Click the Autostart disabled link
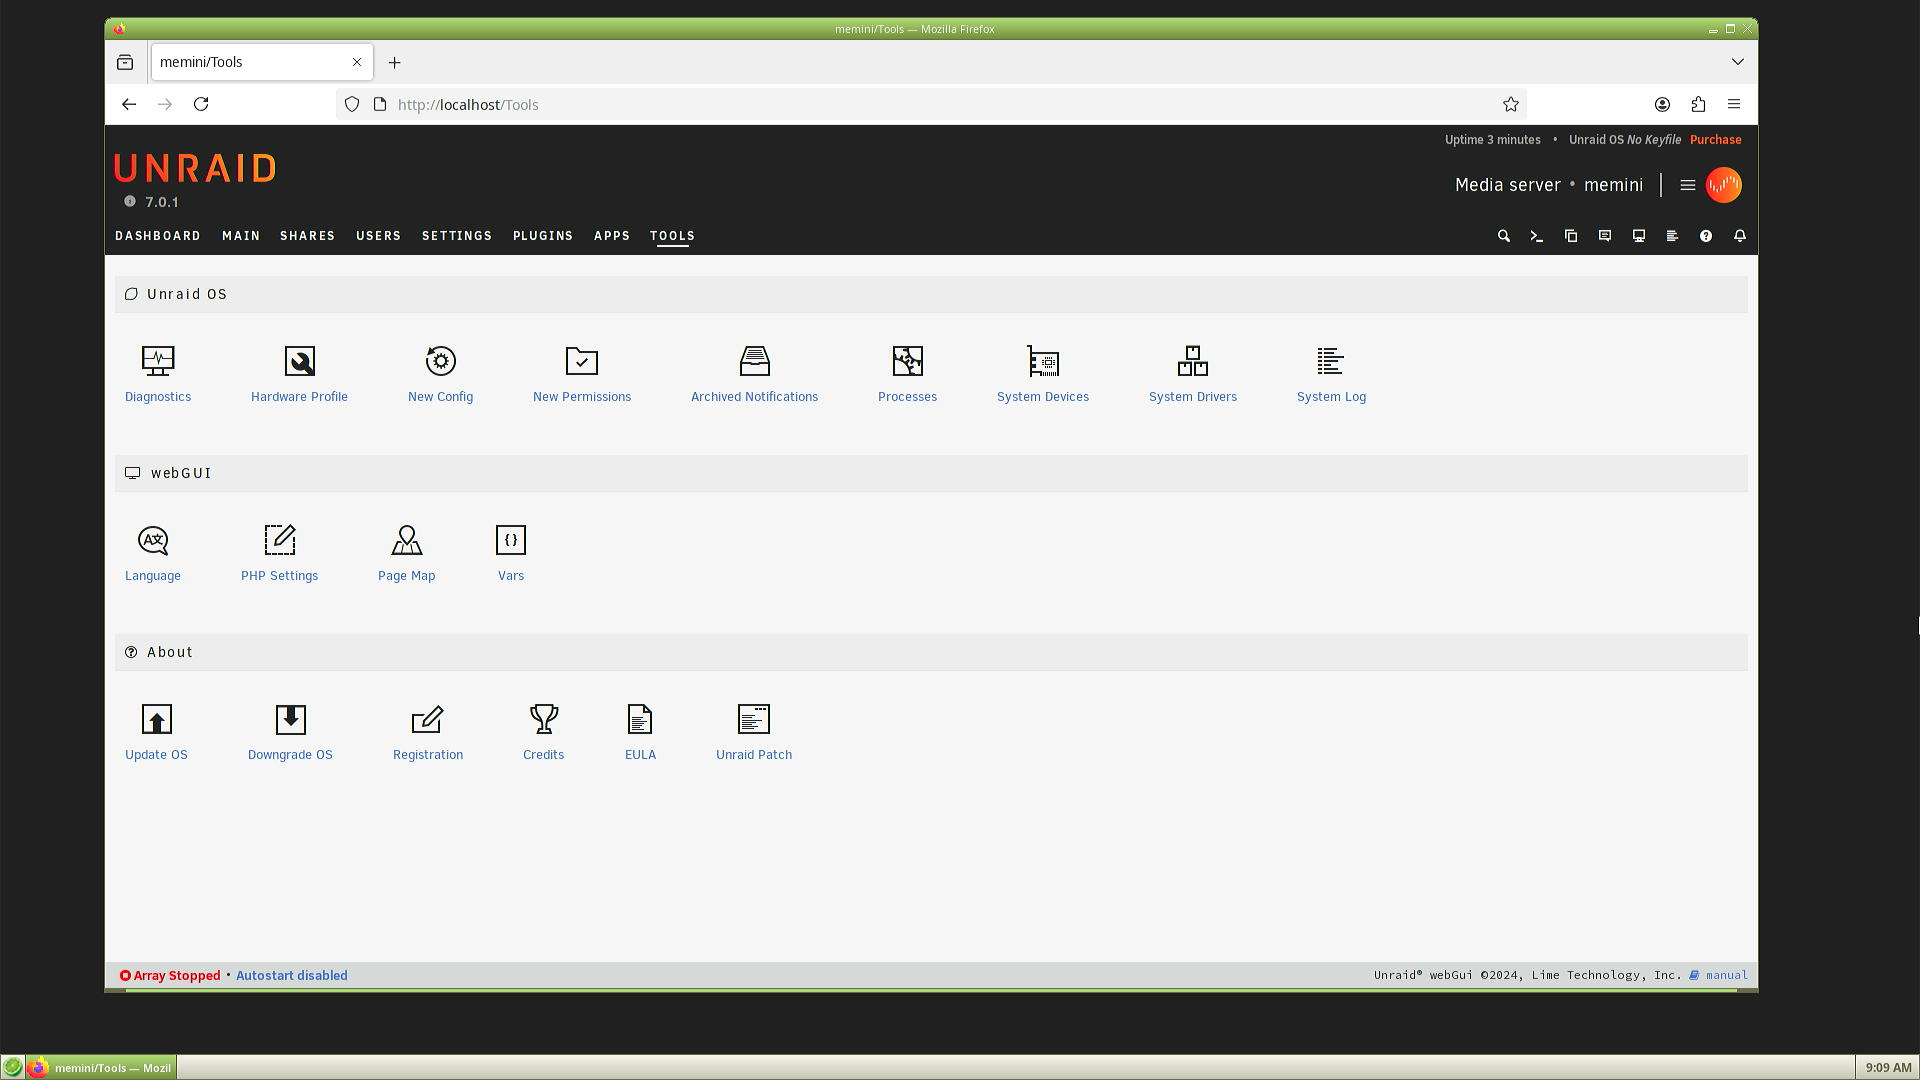The width and height of the screenshot is (1920, 1080). [x=292, y=975]
